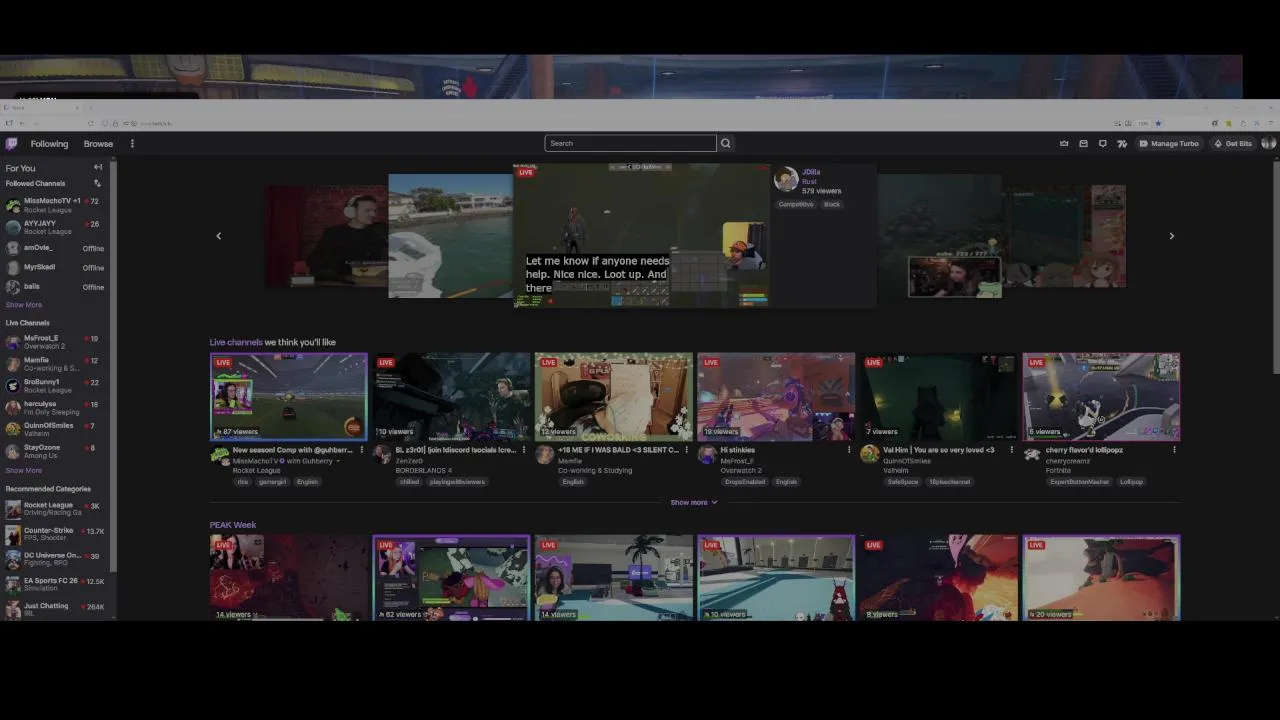
Task: Click the SafeSpace tag
Action: (x=903, y=482)
